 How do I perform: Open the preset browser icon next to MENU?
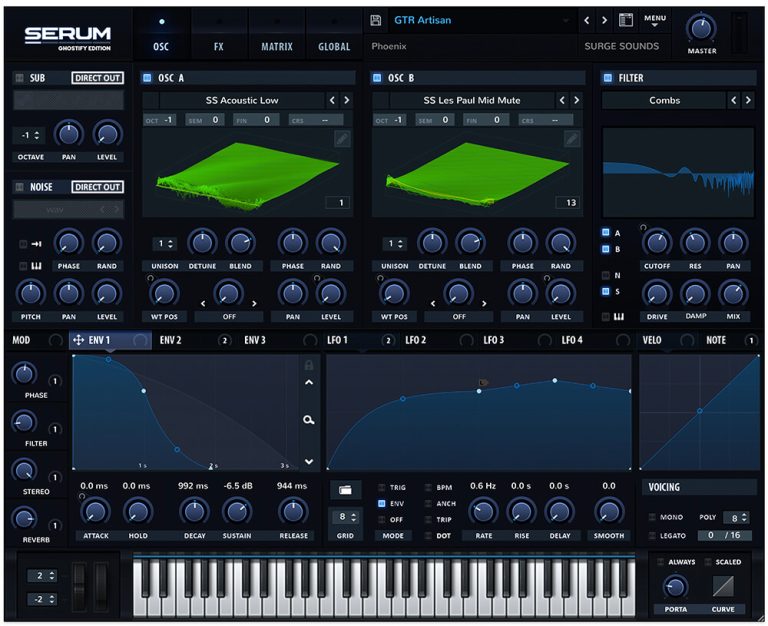(625, 20)
